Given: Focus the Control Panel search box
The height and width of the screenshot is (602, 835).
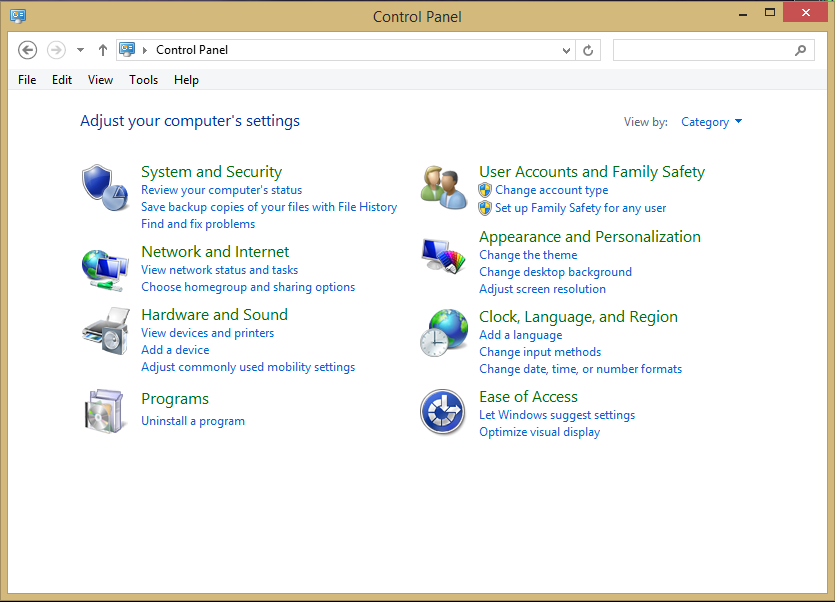Looking at the screenshot, I should pos(714,50).
